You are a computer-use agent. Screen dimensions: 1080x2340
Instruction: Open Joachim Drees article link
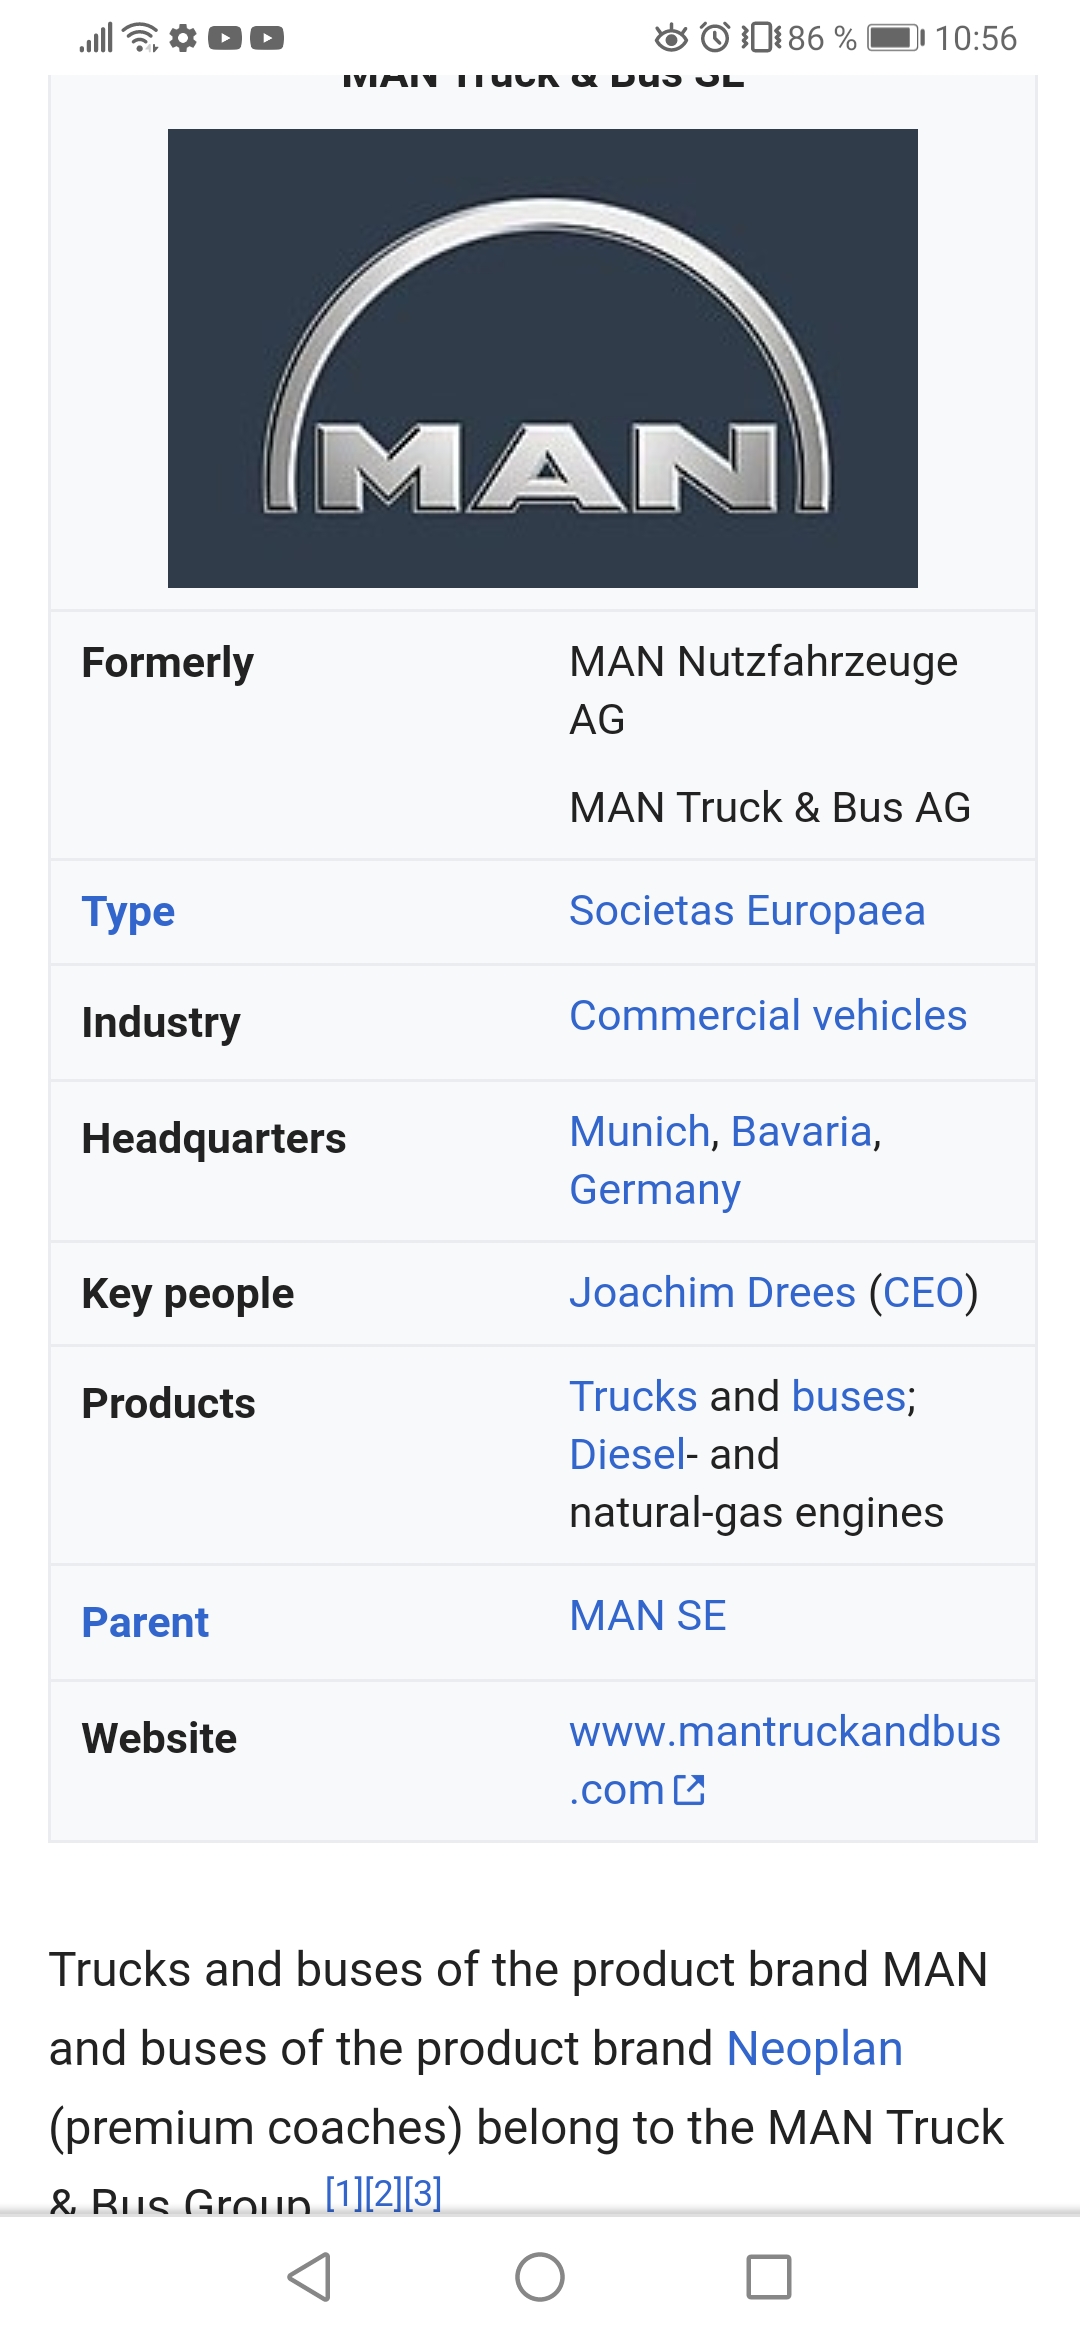click(713, 1293)
